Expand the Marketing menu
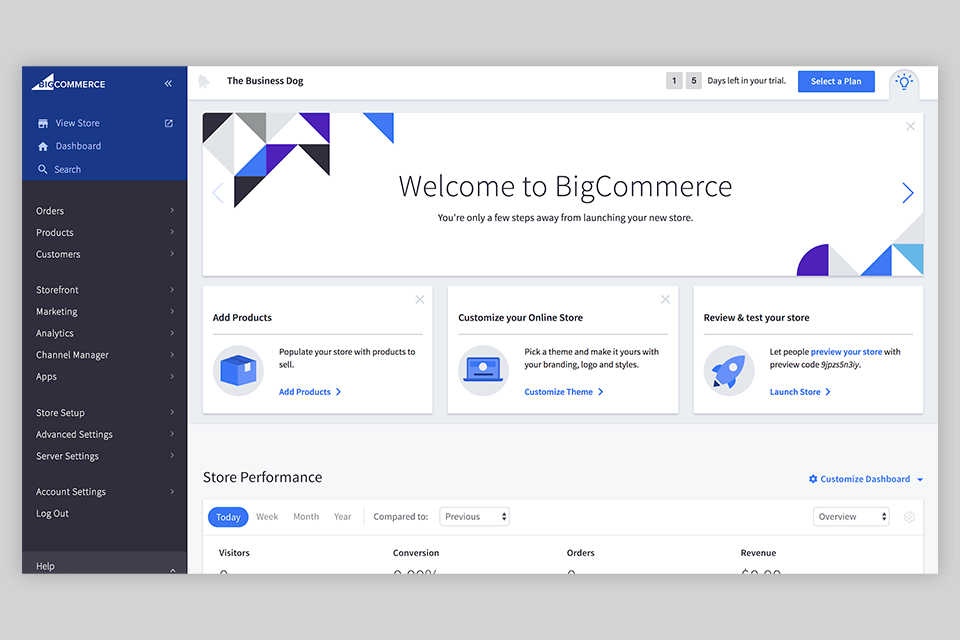 105,312
